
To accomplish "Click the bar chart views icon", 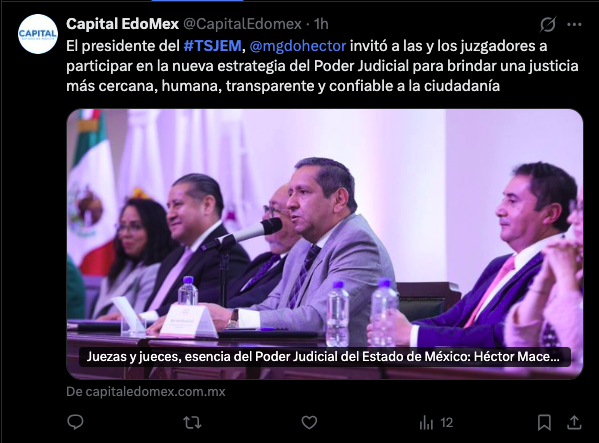I will tap(426, 422).
